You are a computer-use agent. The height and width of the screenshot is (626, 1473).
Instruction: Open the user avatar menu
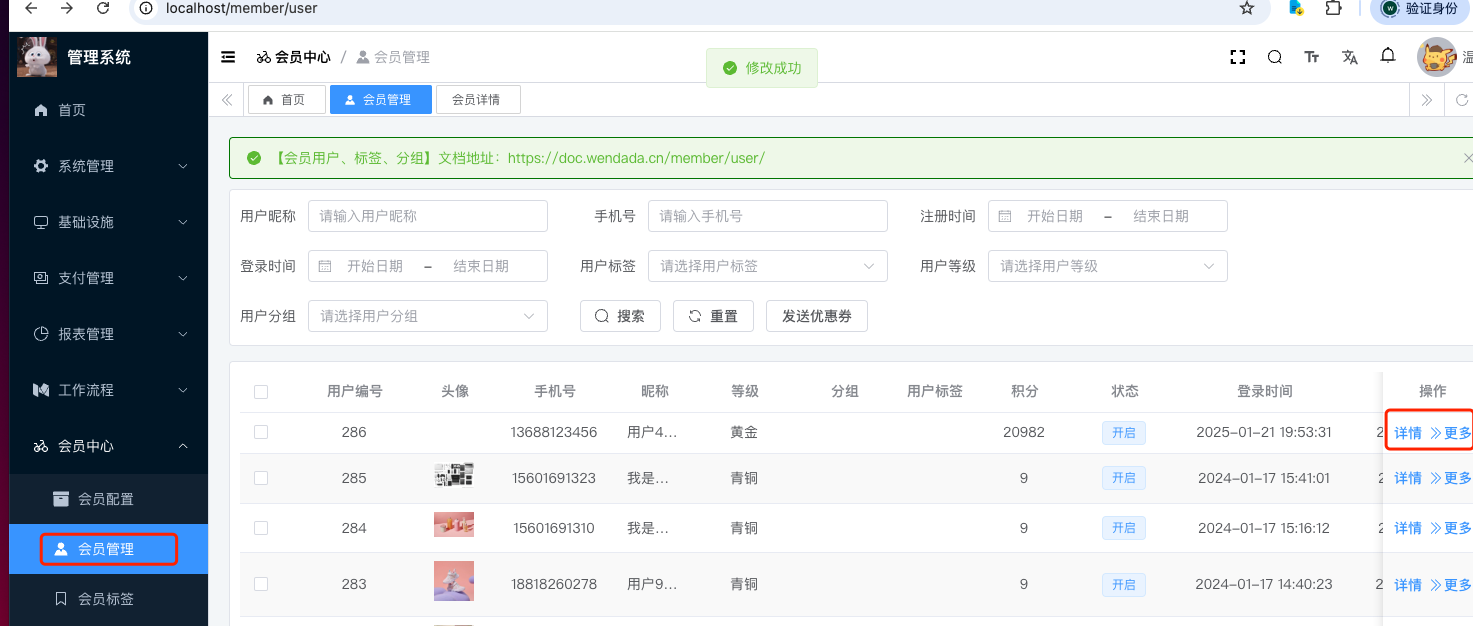[1437, 57]
